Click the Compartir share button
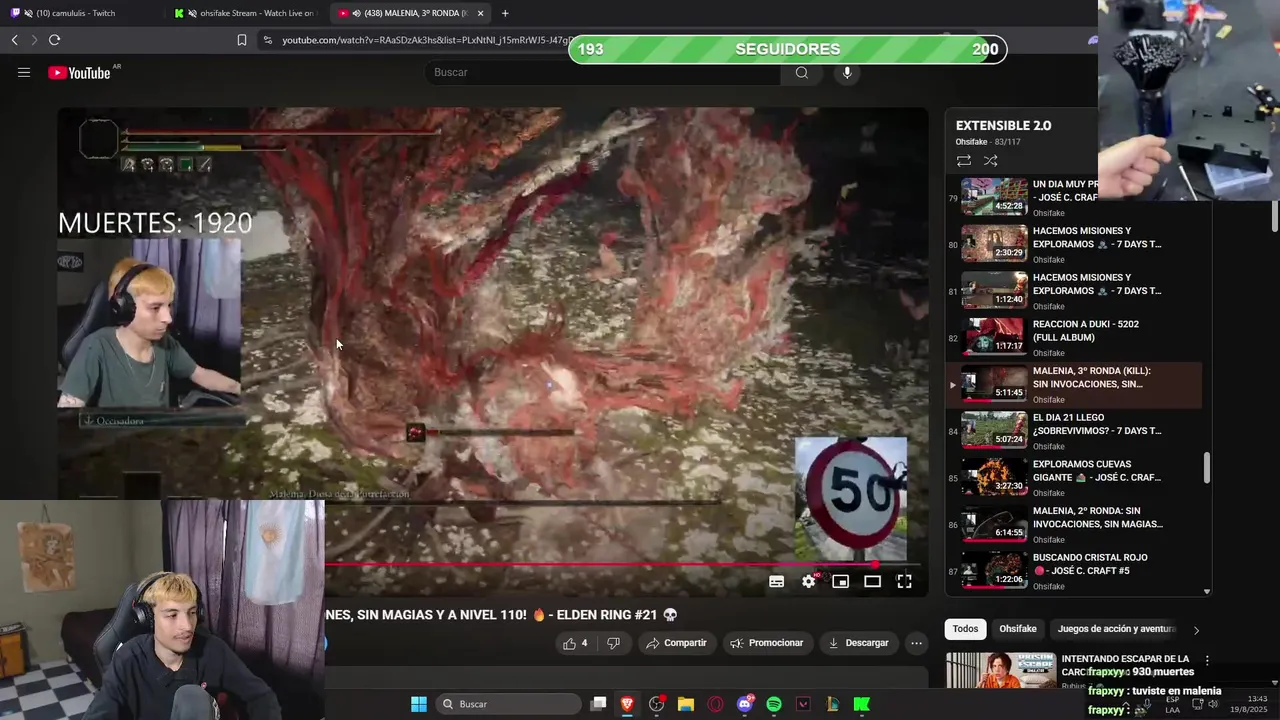 tap(676, 643)
